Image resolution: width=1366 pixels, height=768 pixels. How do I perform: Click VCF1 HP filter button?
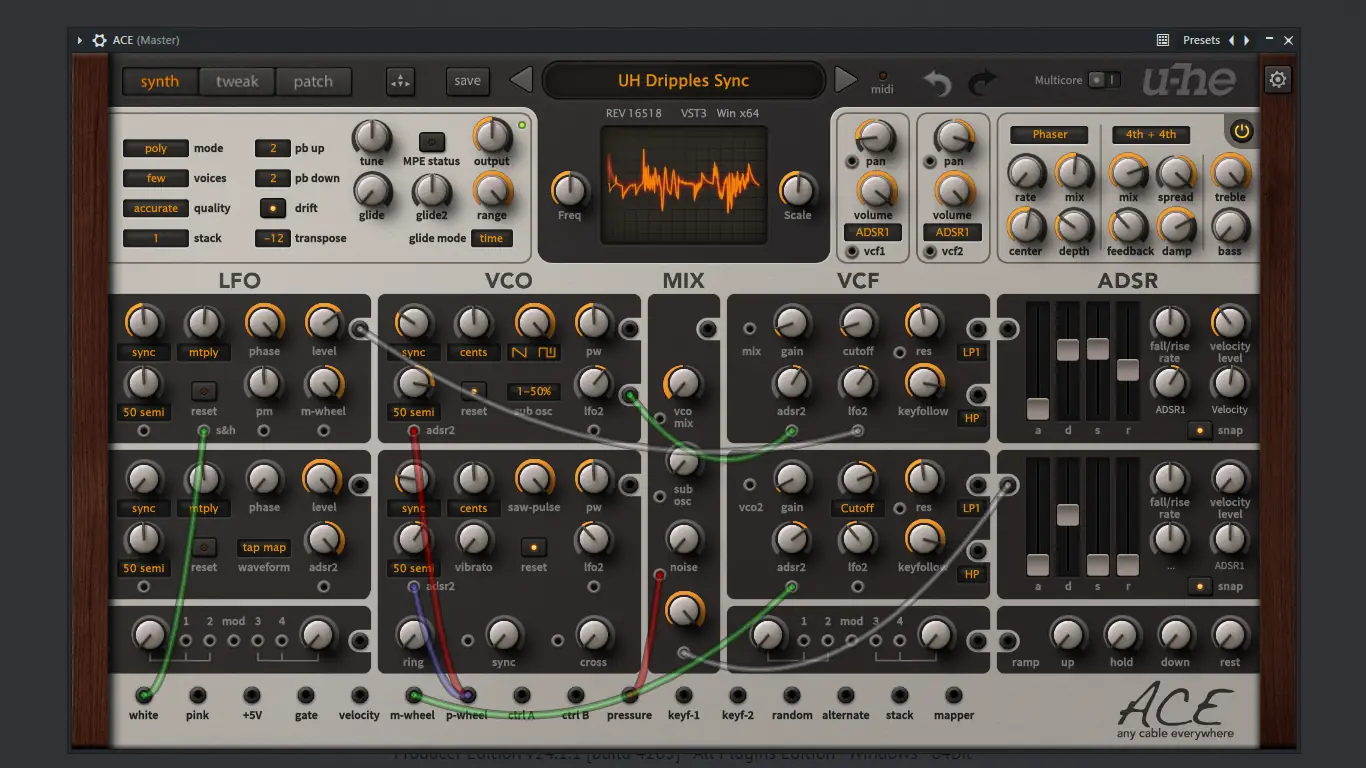click(972, 418)
